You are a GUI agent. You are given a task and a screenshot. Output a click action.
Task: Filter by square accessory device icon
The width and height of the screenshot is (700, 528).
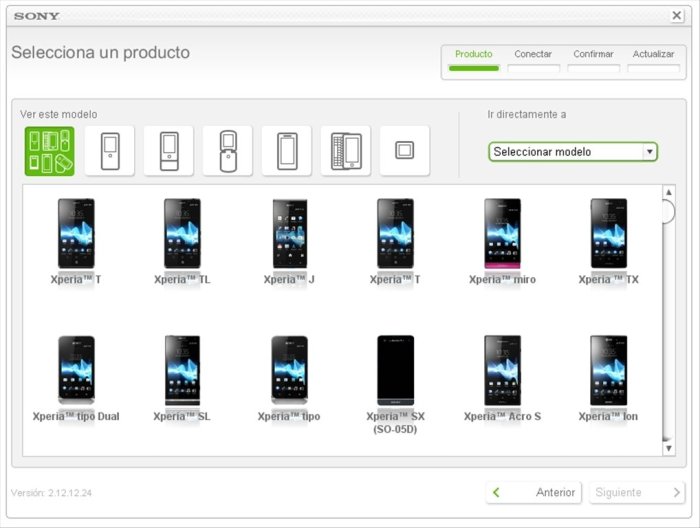point(404,151)
